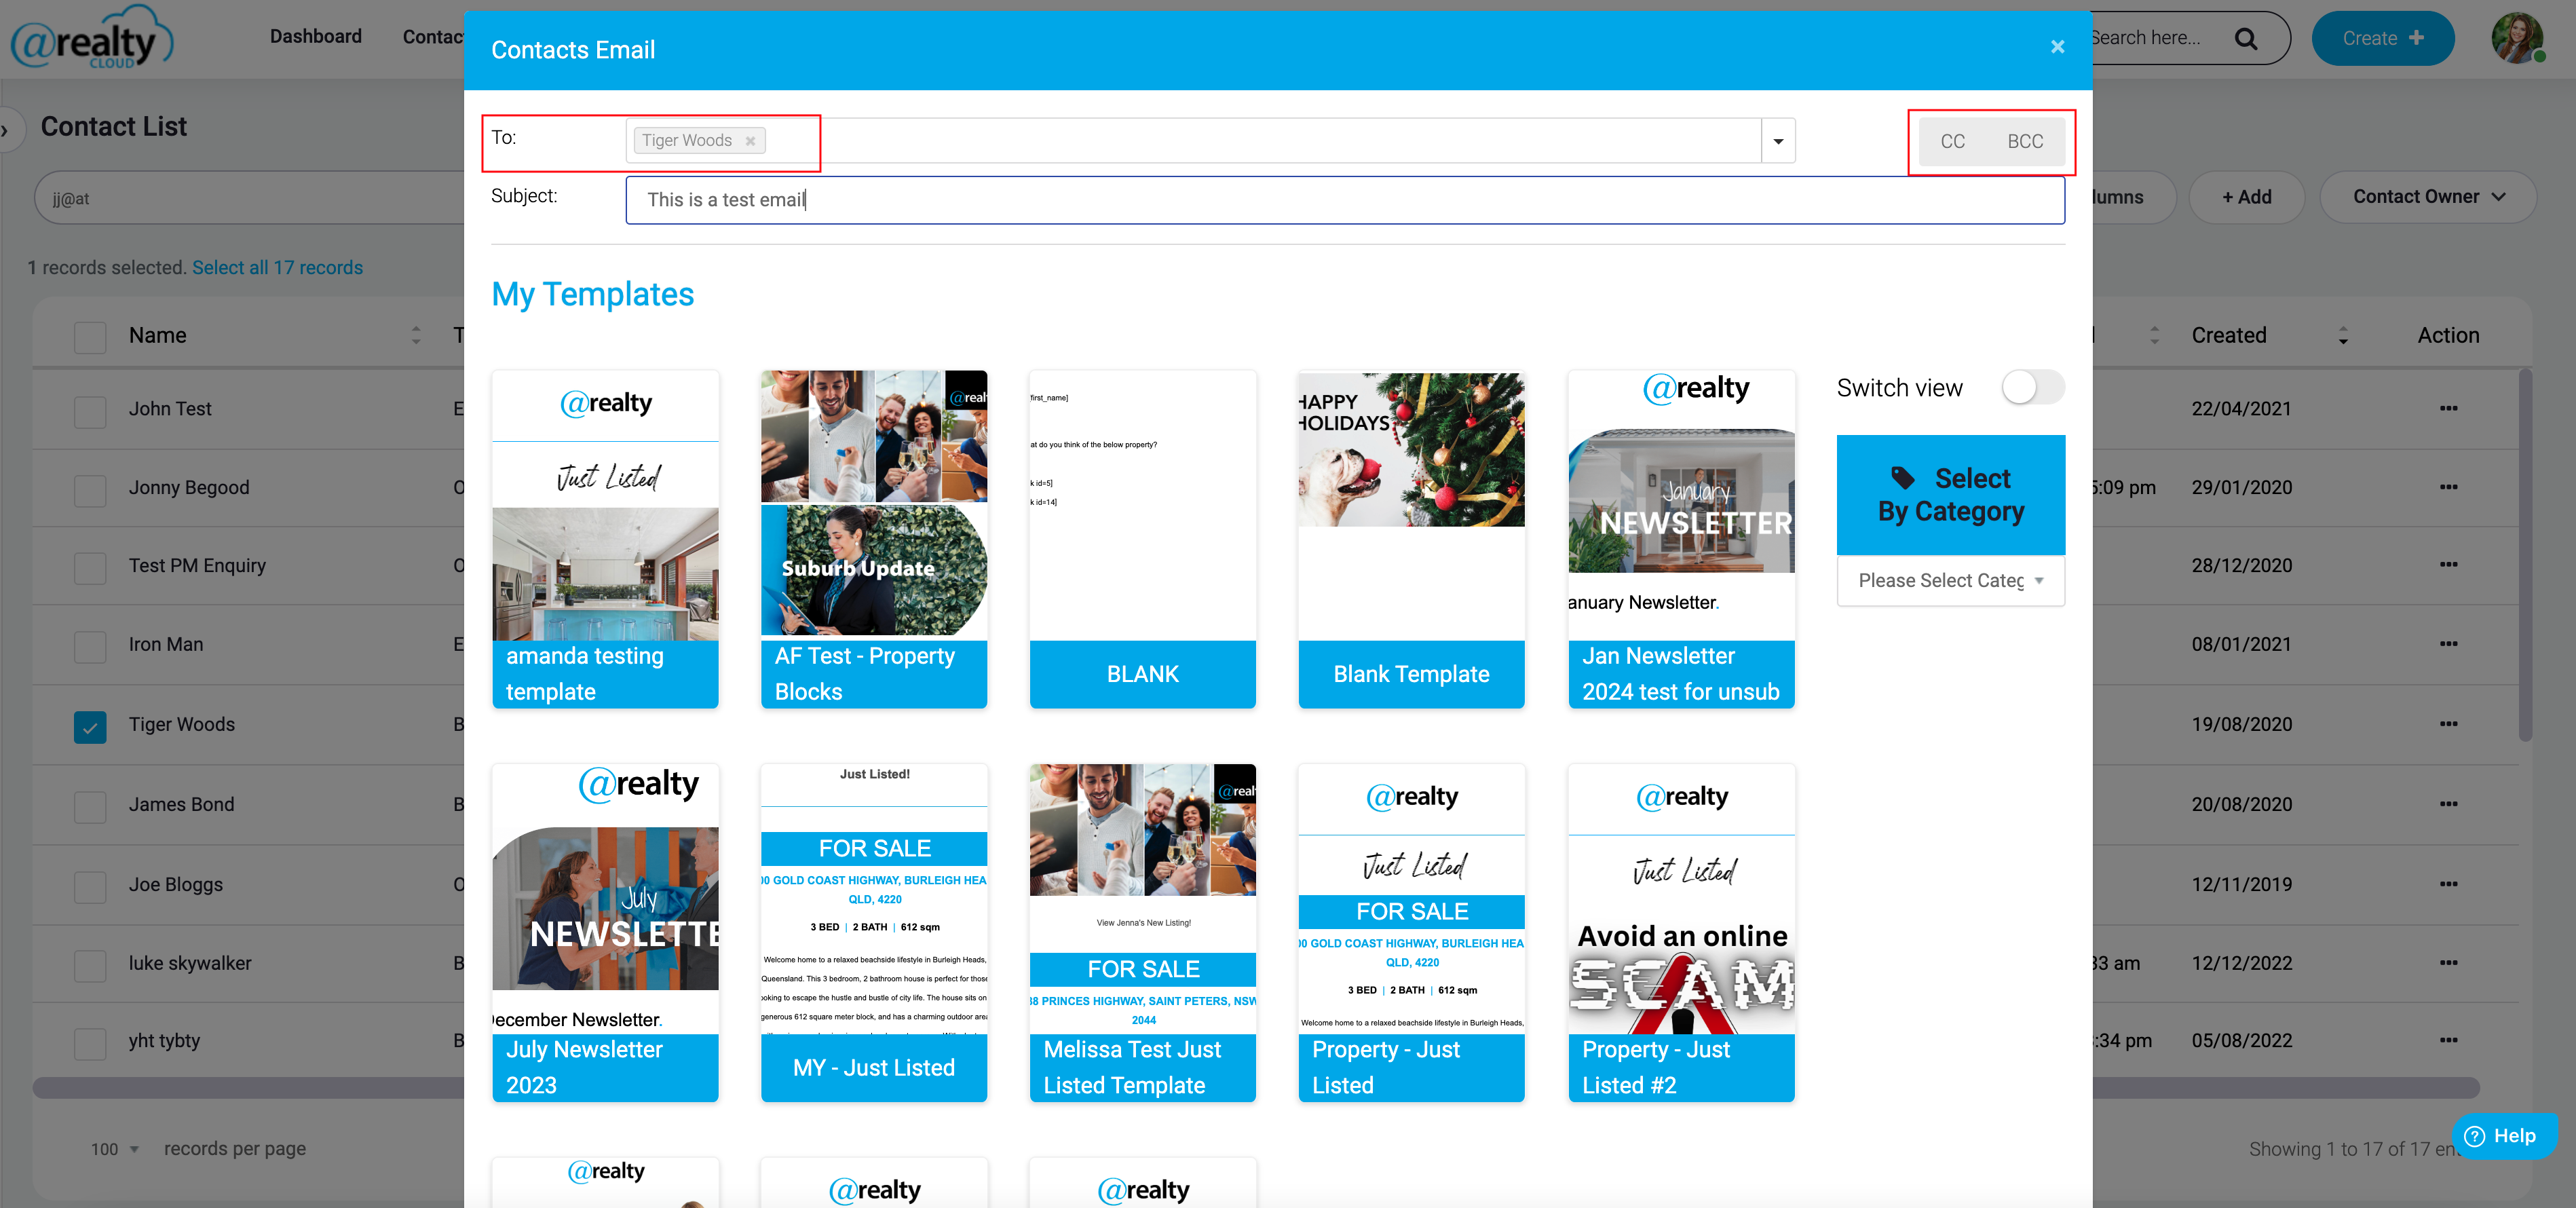The image size is (2576, 1208).
Task: Open the Contact Owner dropdown
Action: pyautogui.click(x=2428, y=197)
